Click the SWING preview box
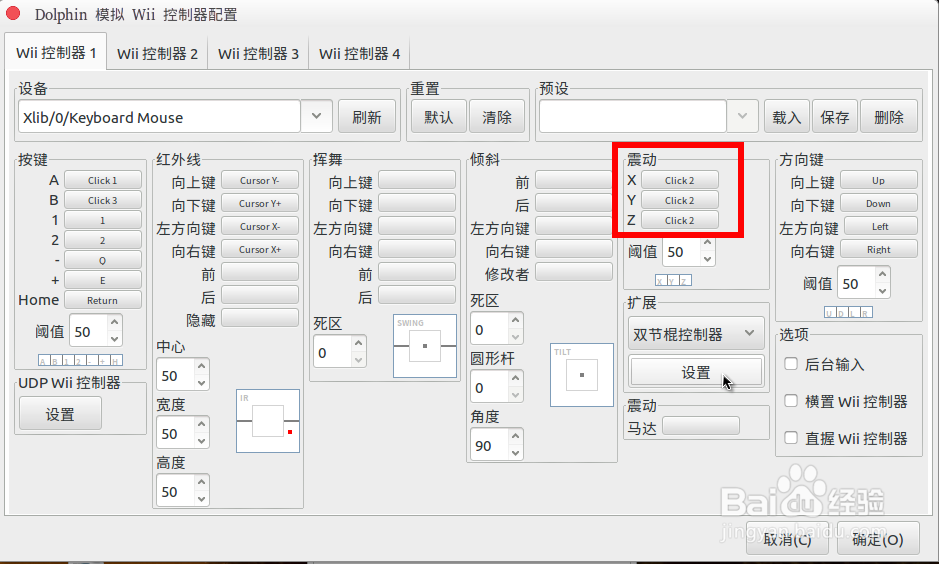Screen dimensions: 939x564 [425, 346]
